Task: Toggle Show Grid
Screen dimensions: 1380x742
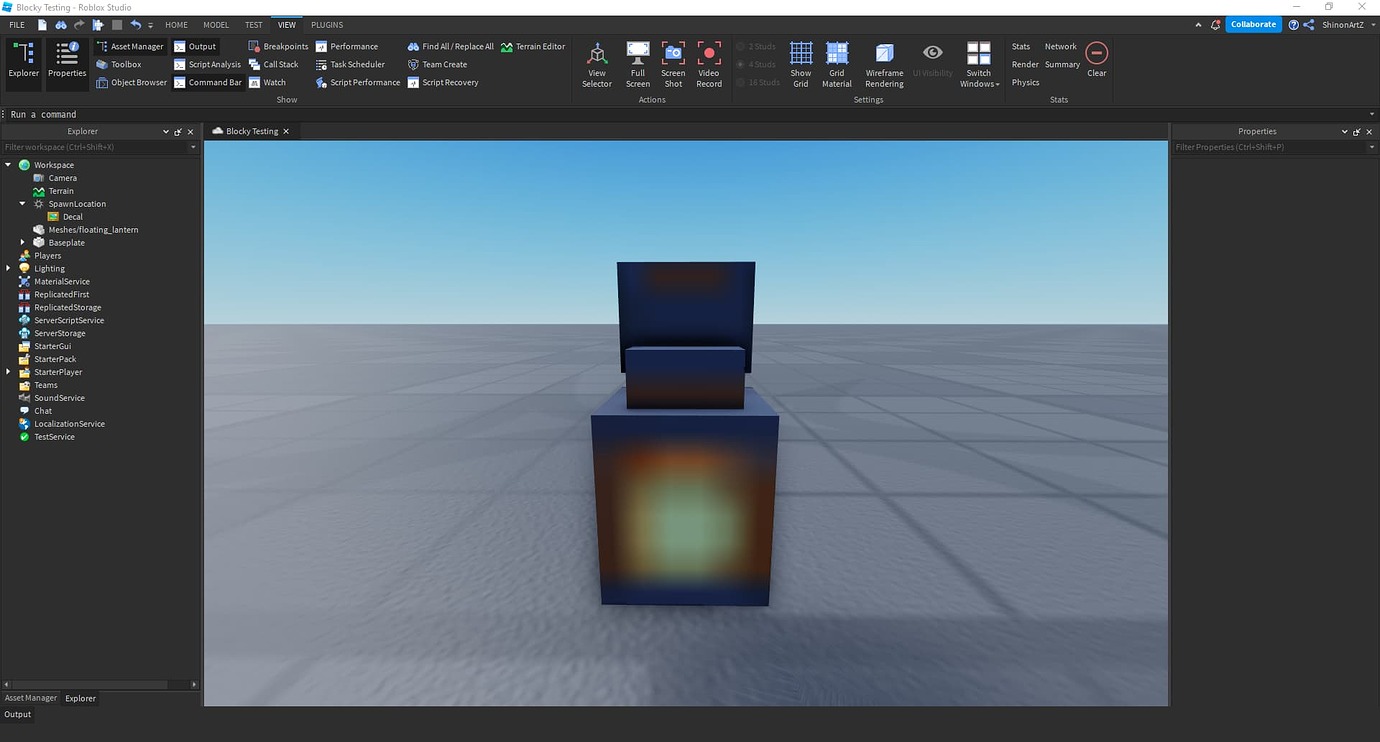Action: [801, 65]
